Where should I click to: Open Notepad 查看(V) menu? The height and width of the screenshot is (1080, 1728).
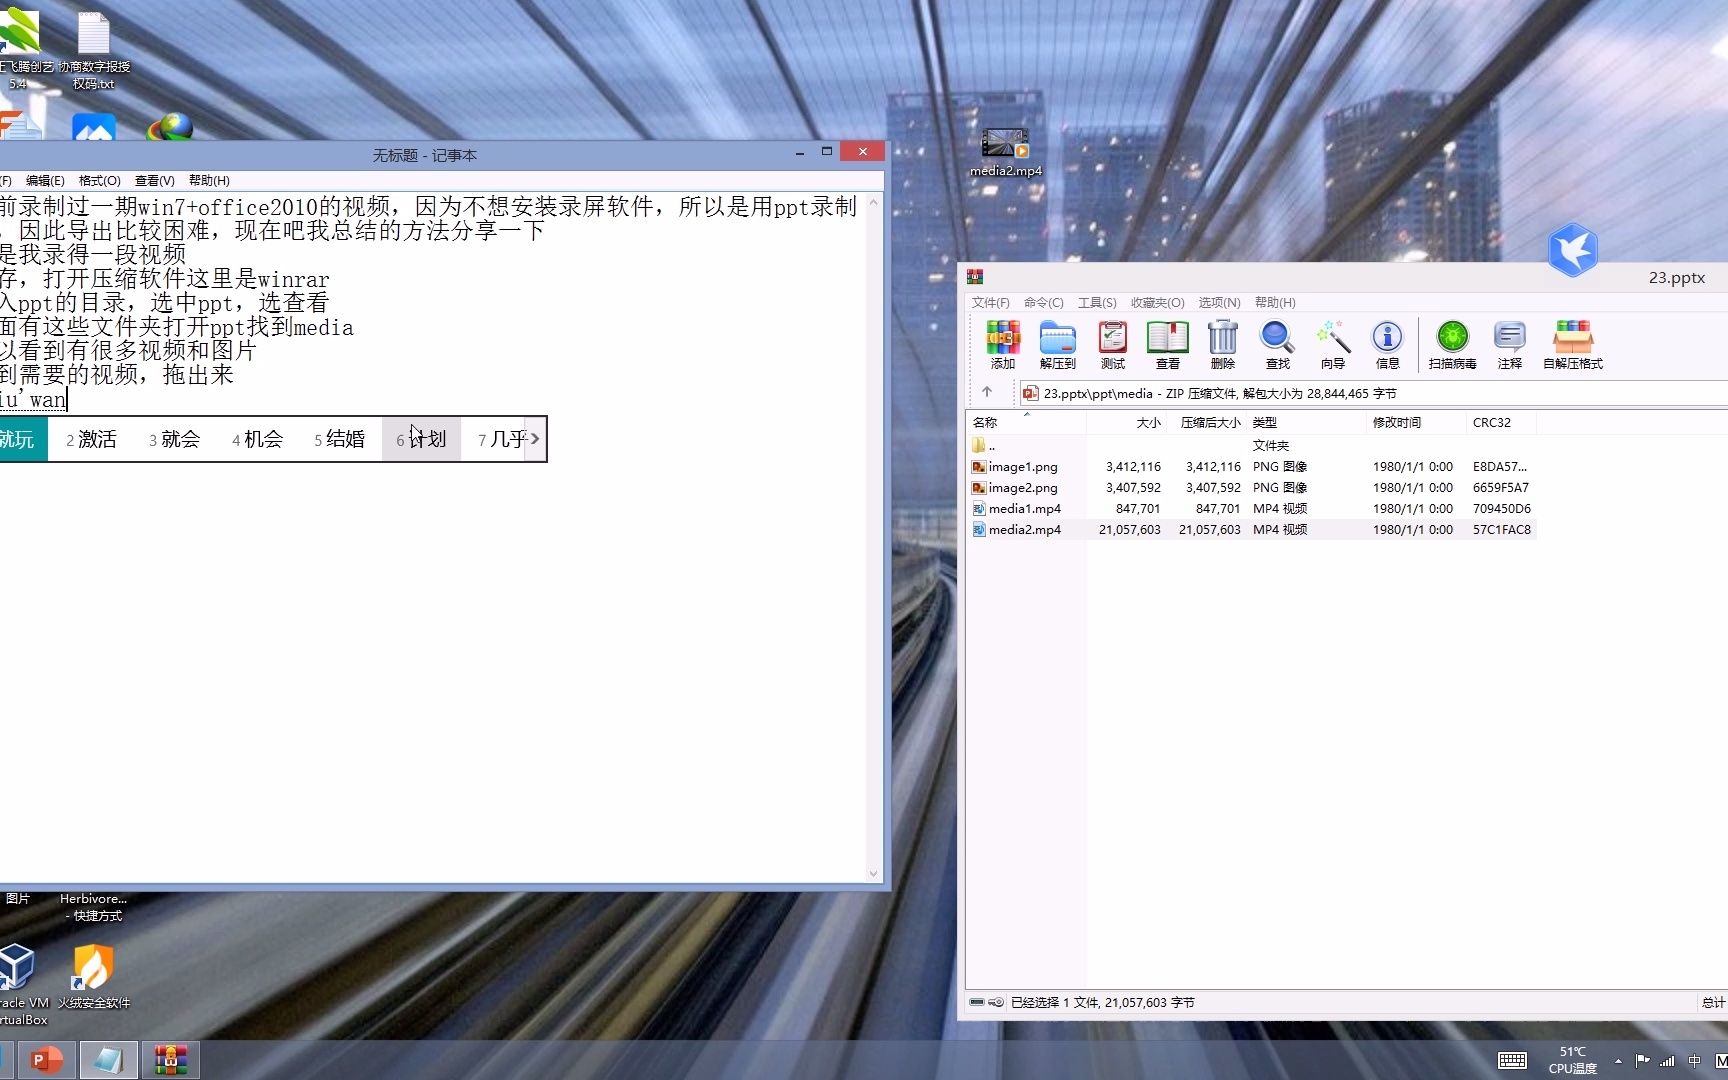154,181
